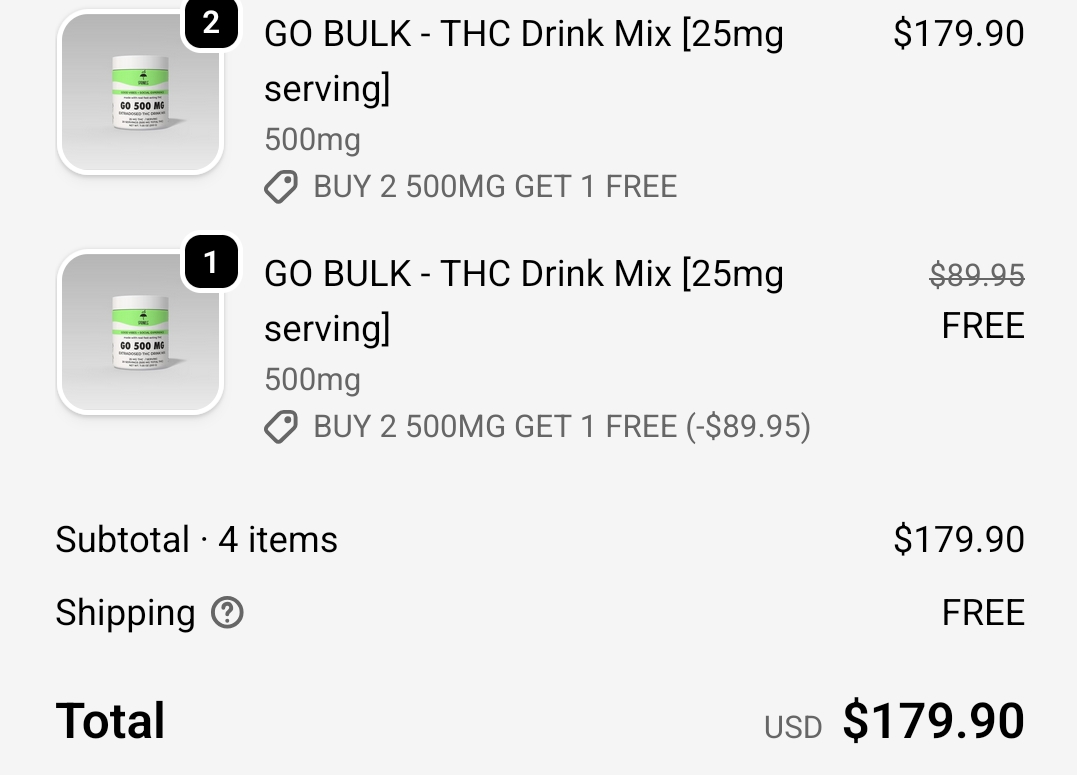The width and height of the screenshot is (1077, 775).
Task: Click the Subtotal · 4 items label
Action: pos(197,540)
